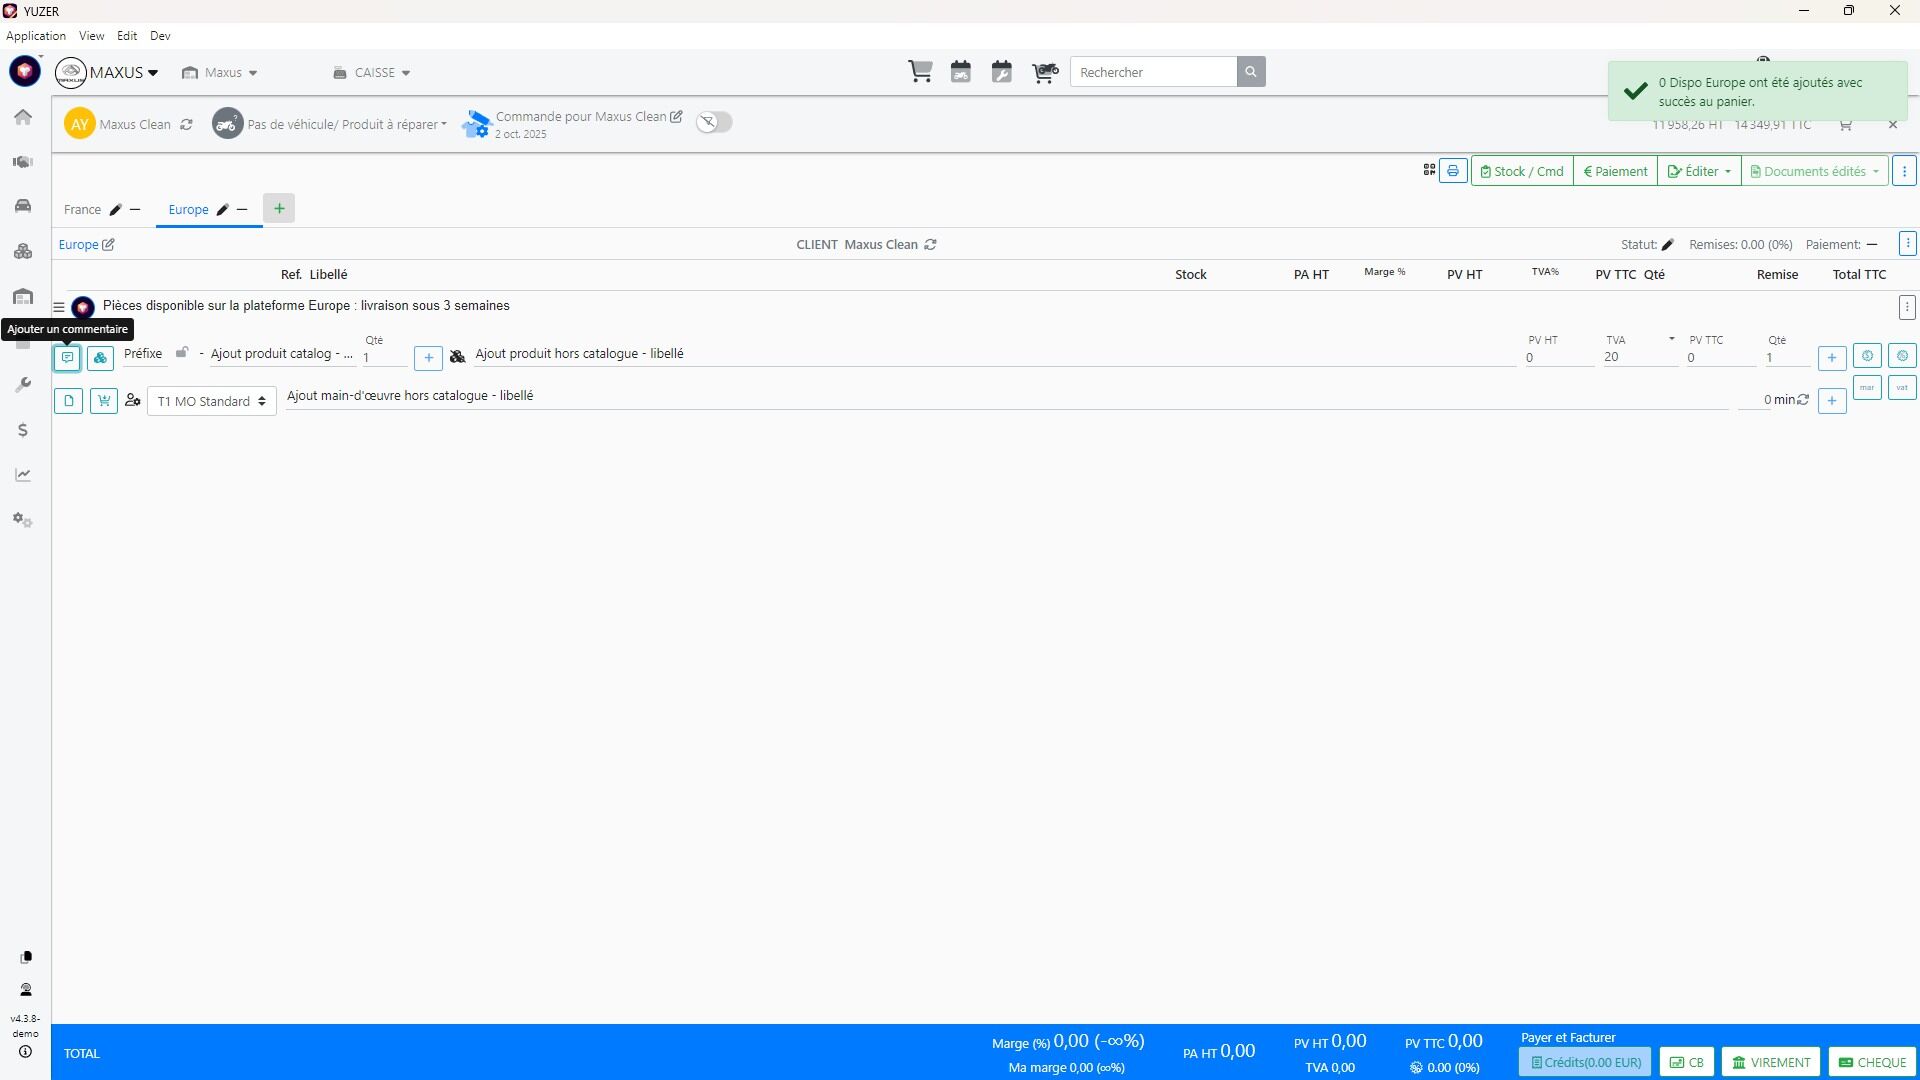Click the Rechercher search field
The image size is (1920, 1080).
tap(1152, 72)
